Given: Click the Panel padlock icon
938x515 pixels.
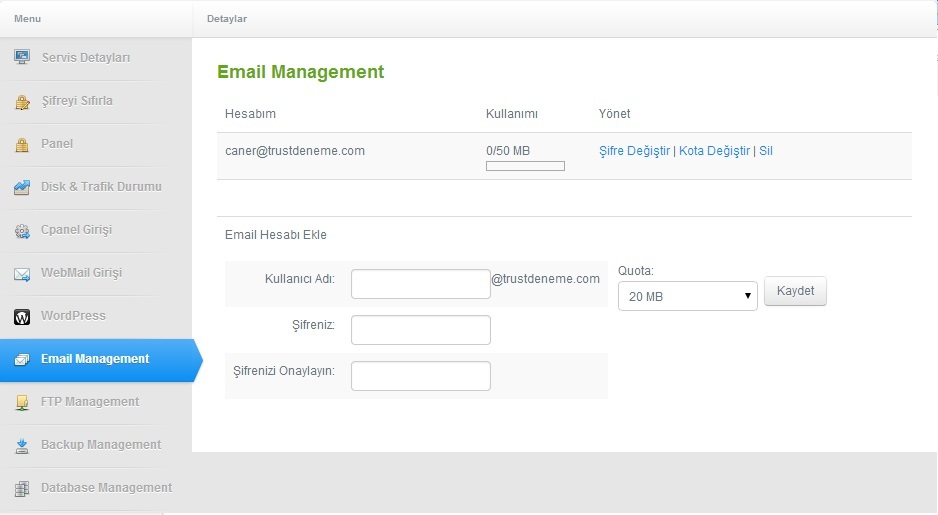Looking at the screenshot, I should (x=22, y=145).
